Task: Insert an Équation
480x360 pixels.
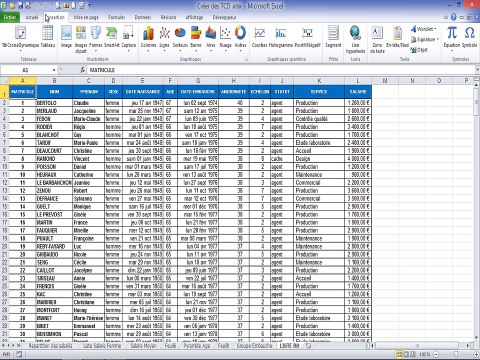Action: pyautogui.click(x=452, y=38)
